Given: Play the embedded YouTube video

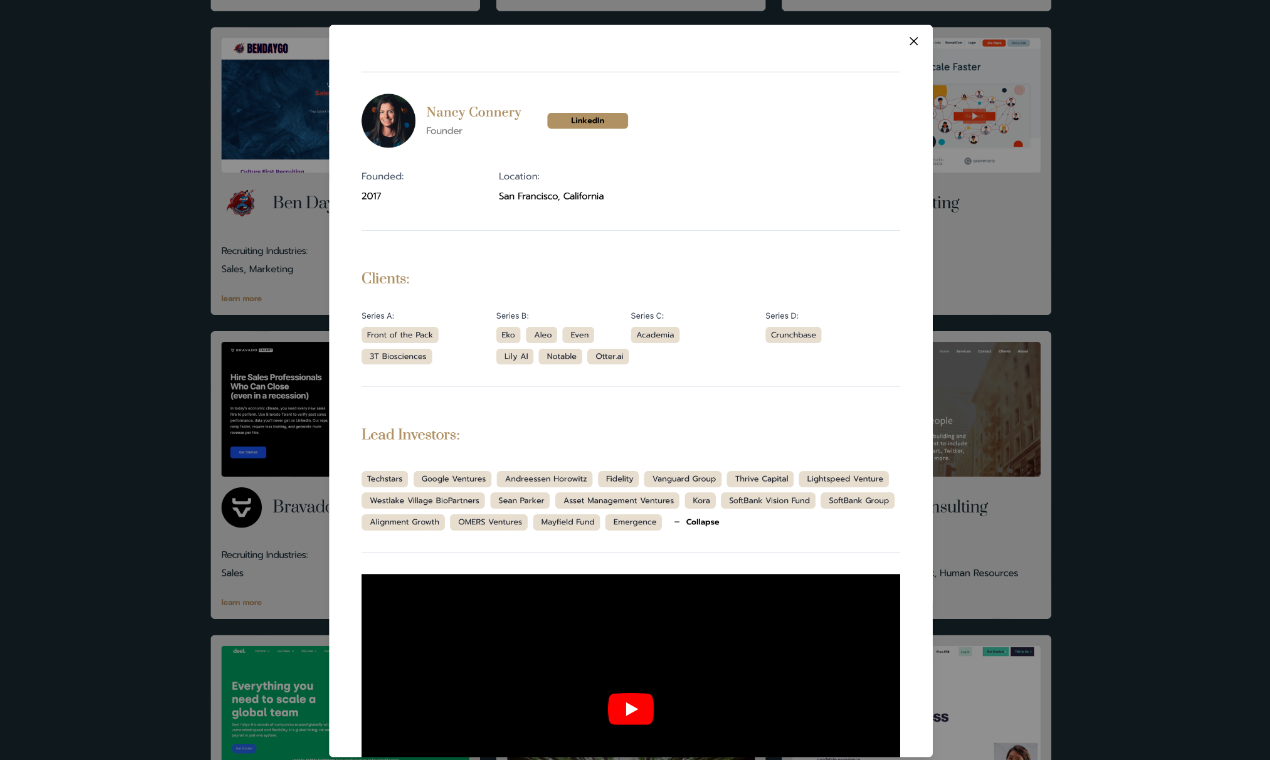Looking at the screenshot, I should 631,709.
